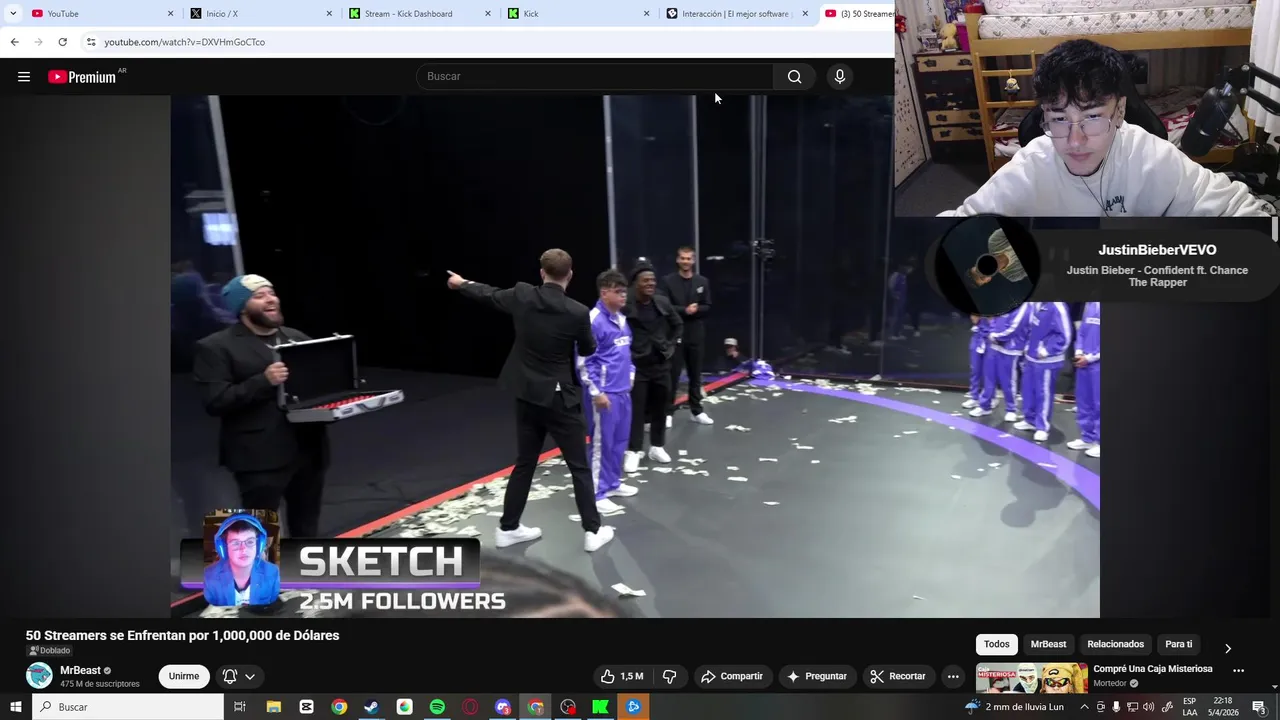The width and height of the screenshot is (1280, 720).
Task: Open more actions menu beside Recortar
Action: tap(953, 677)
